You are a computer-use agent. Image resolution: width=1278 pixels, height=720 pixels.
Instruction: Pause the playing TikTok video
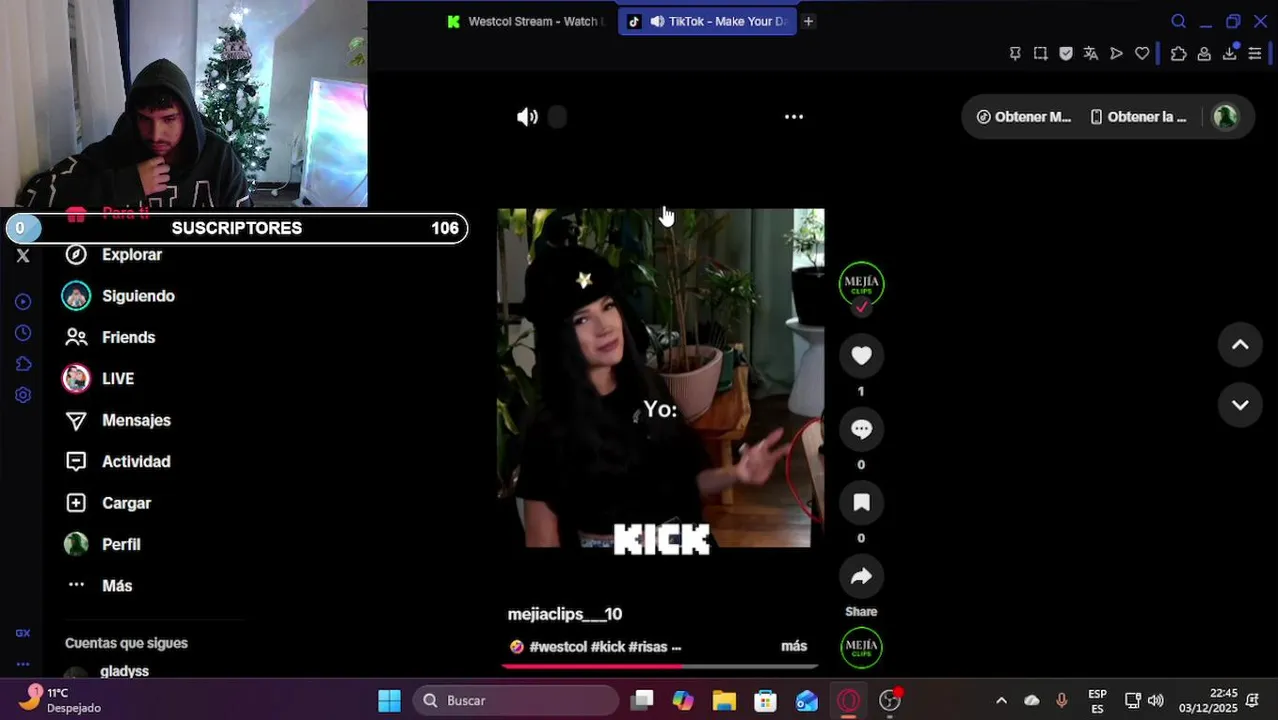click(660, 378)
